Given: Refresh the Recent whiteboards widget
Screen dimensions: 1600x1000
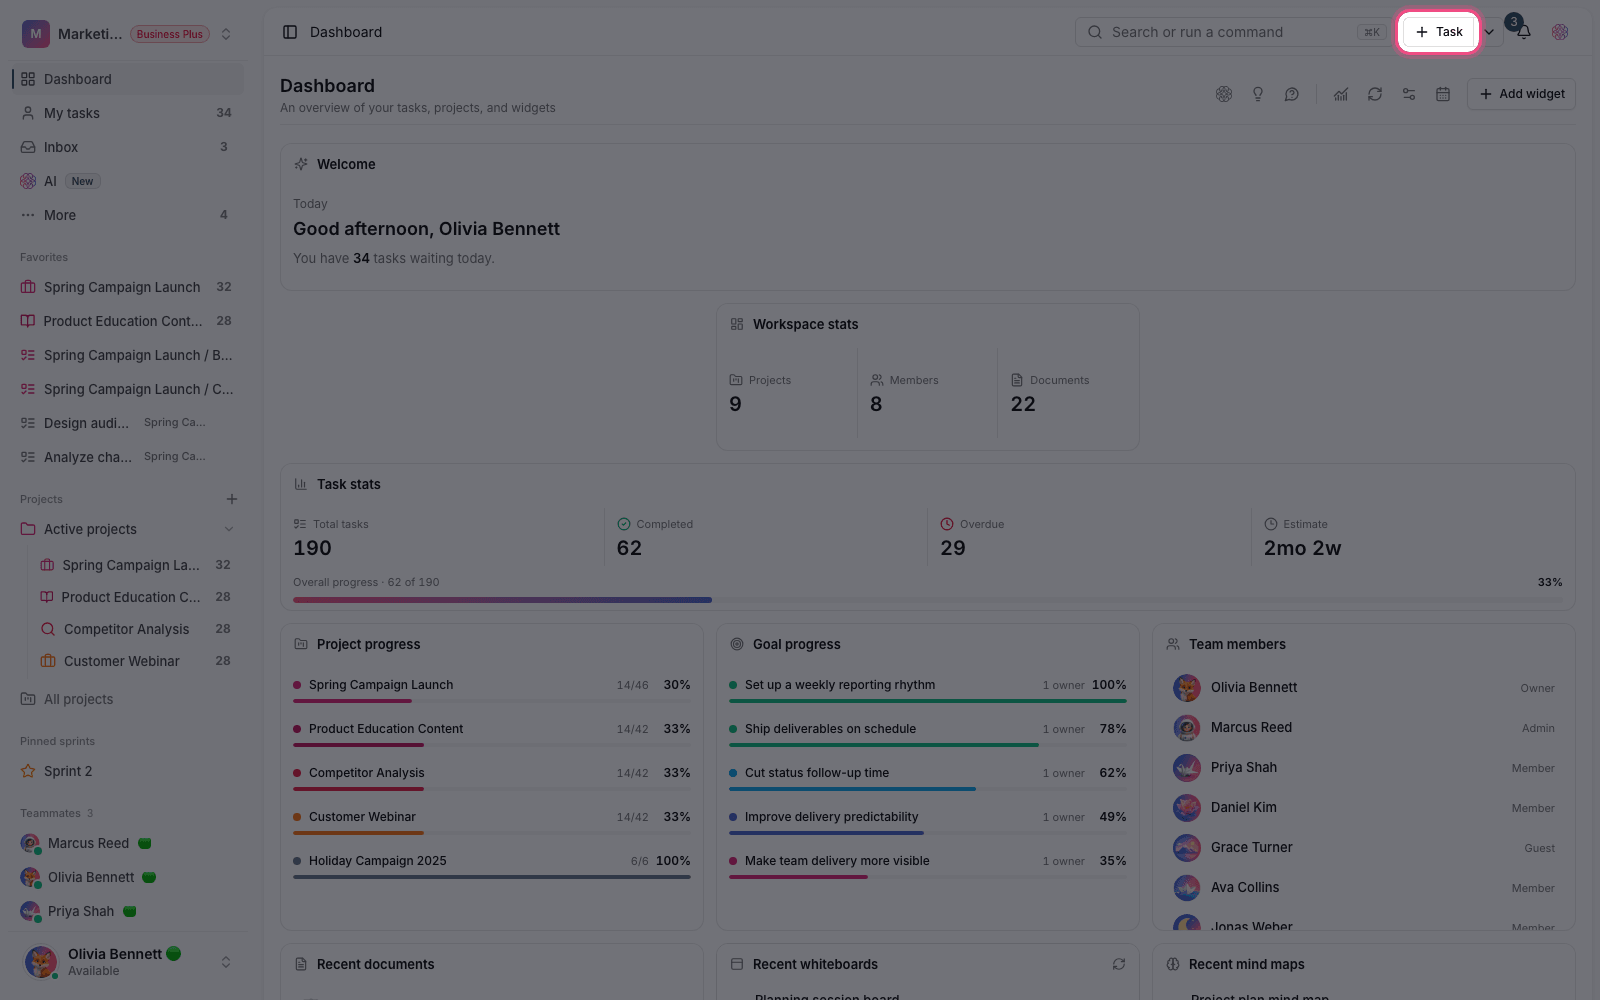Looking at the screenshot, I should (1119, 964).
